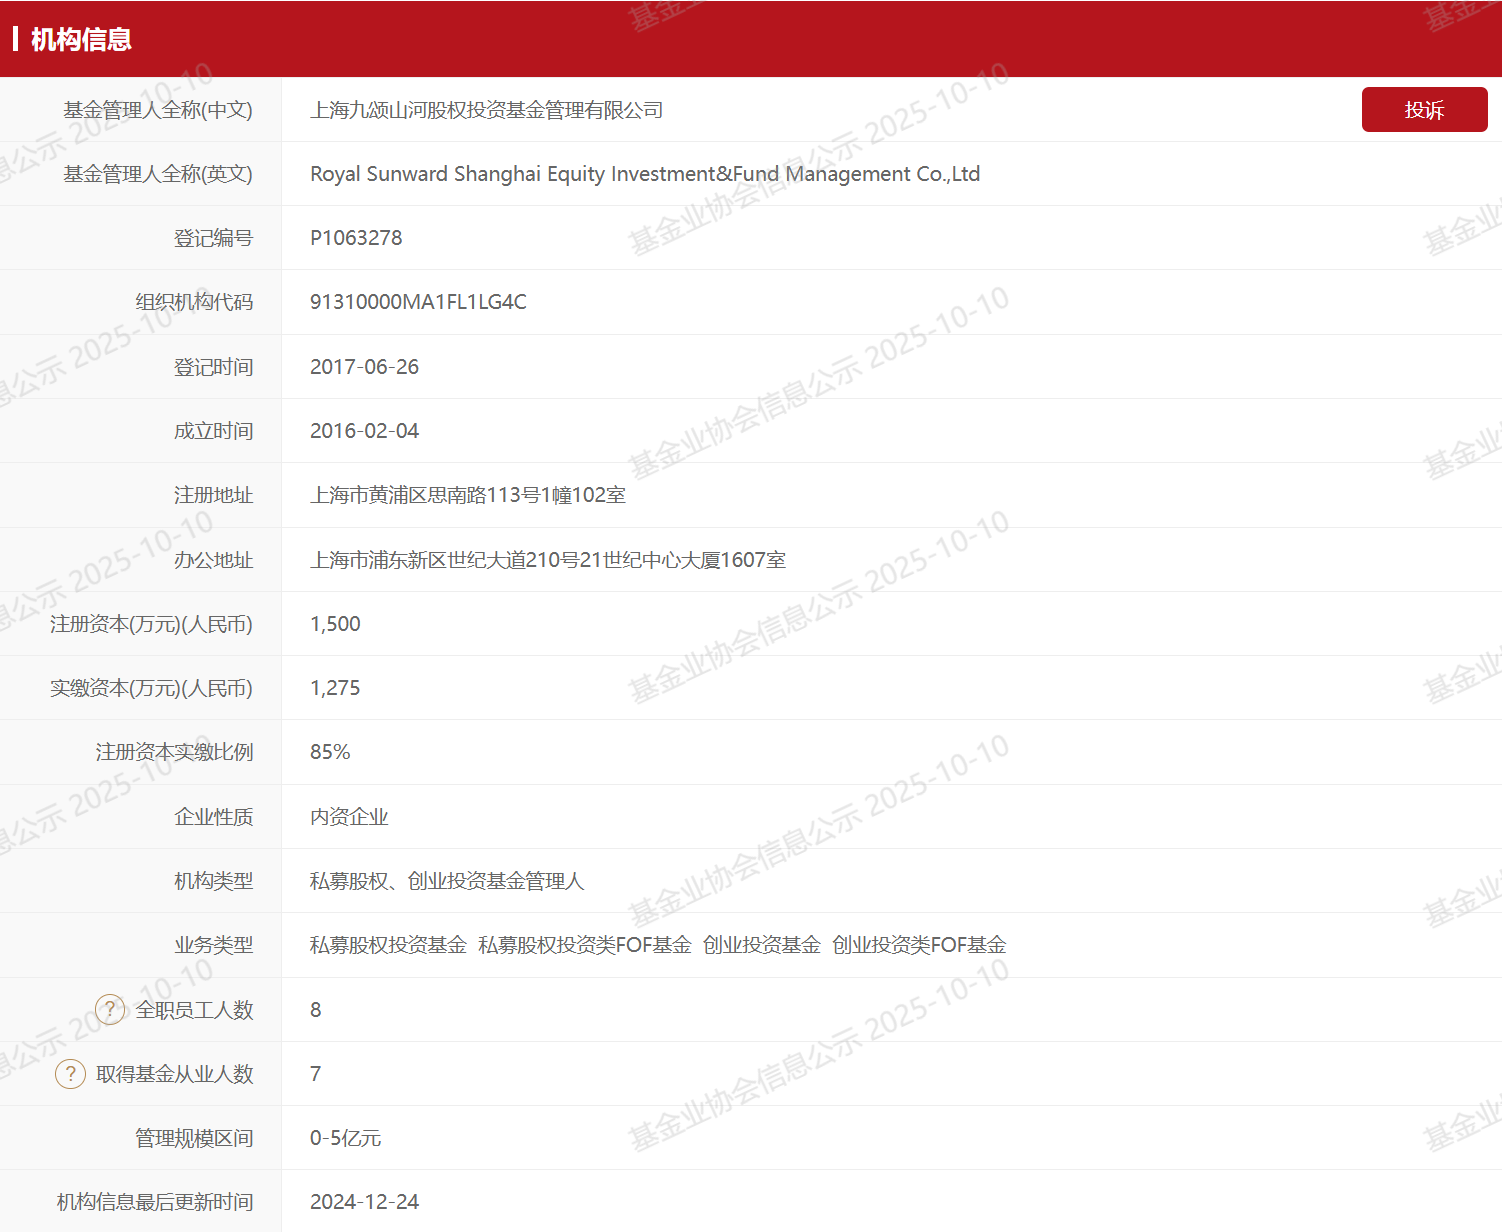The image size is (1502, 1232).
Task: Click paid-in capital value 1,275
Action: [335, 688]
